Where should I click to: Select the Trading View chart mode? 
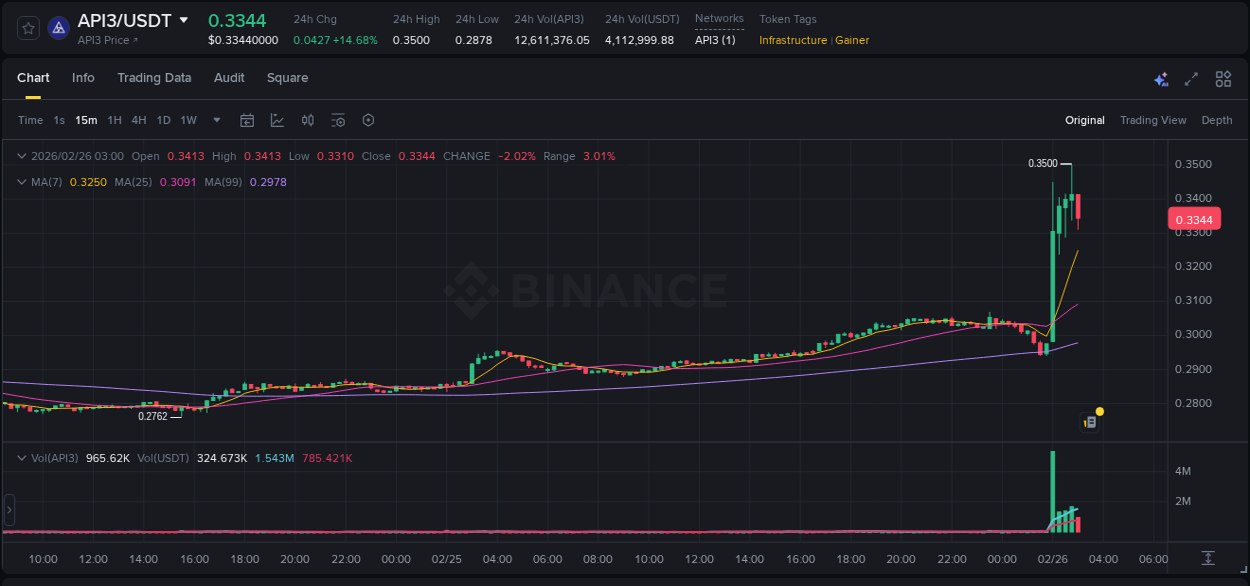[1153, 120]
